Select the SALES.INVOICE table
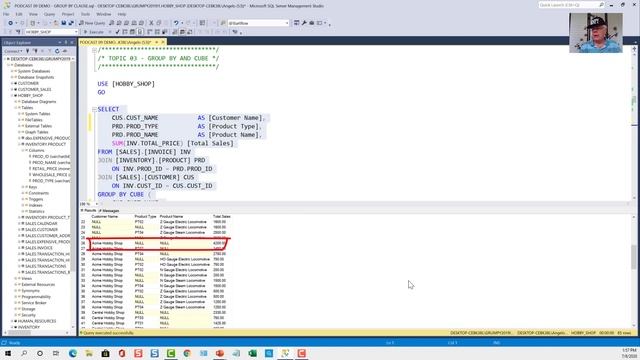The image size is (640, 360). click(39, 248)
